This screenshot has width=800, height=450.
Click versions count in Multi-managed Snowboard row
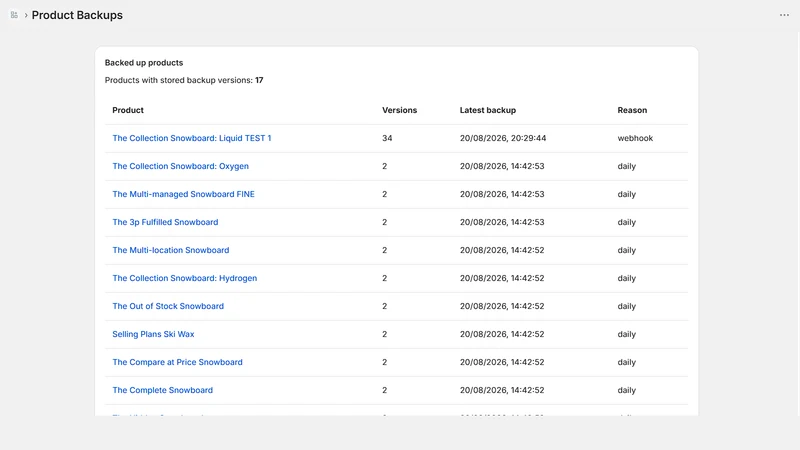pos(385,194)
